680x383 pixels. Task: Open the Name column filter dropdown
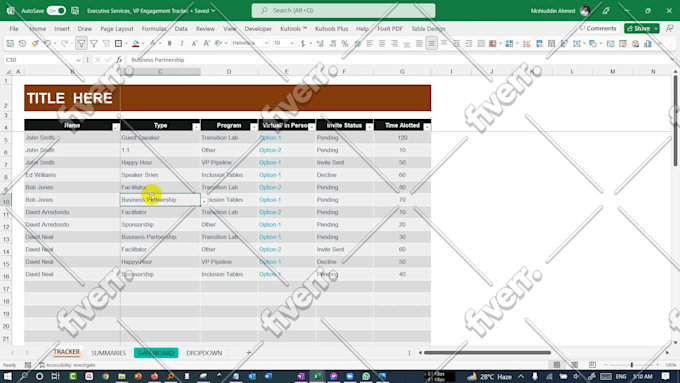point(116,127)
